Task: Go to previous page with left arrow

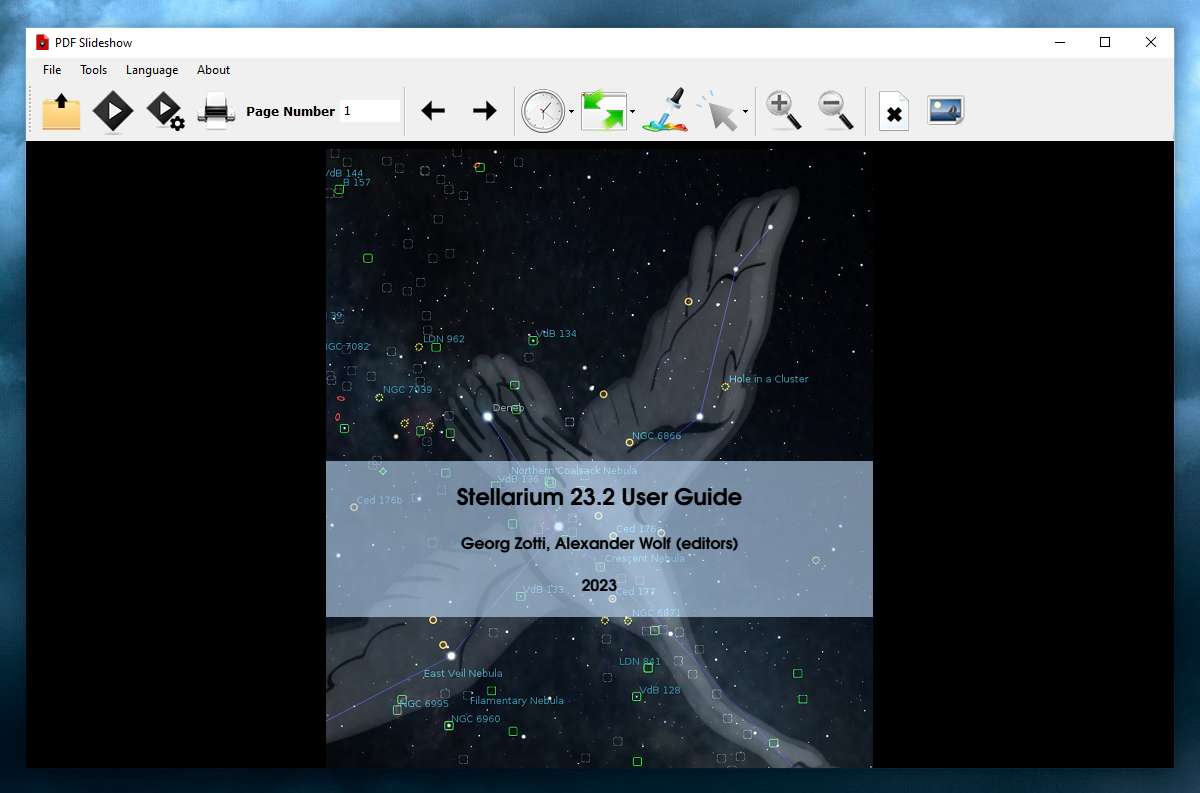Action: pos(433,111)
